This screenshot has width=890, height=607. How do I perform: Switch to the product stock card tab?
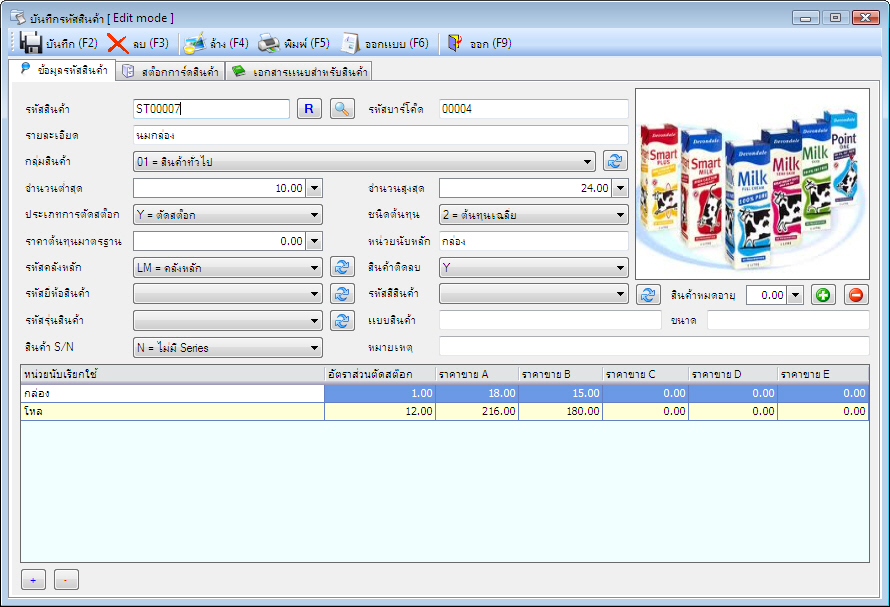pyautogui.click(x=170, y=72)
